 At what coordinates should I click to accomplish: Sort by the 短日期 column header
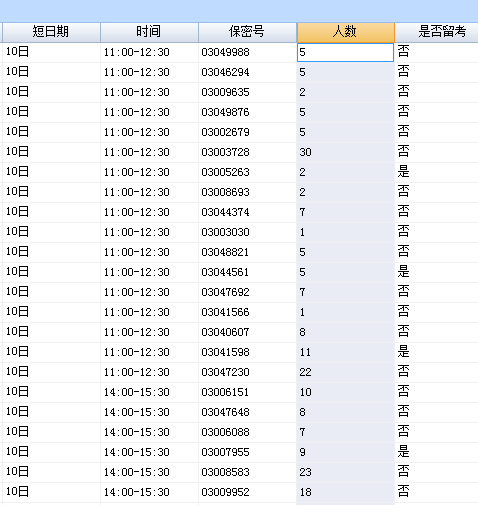[x=51, y=32]
